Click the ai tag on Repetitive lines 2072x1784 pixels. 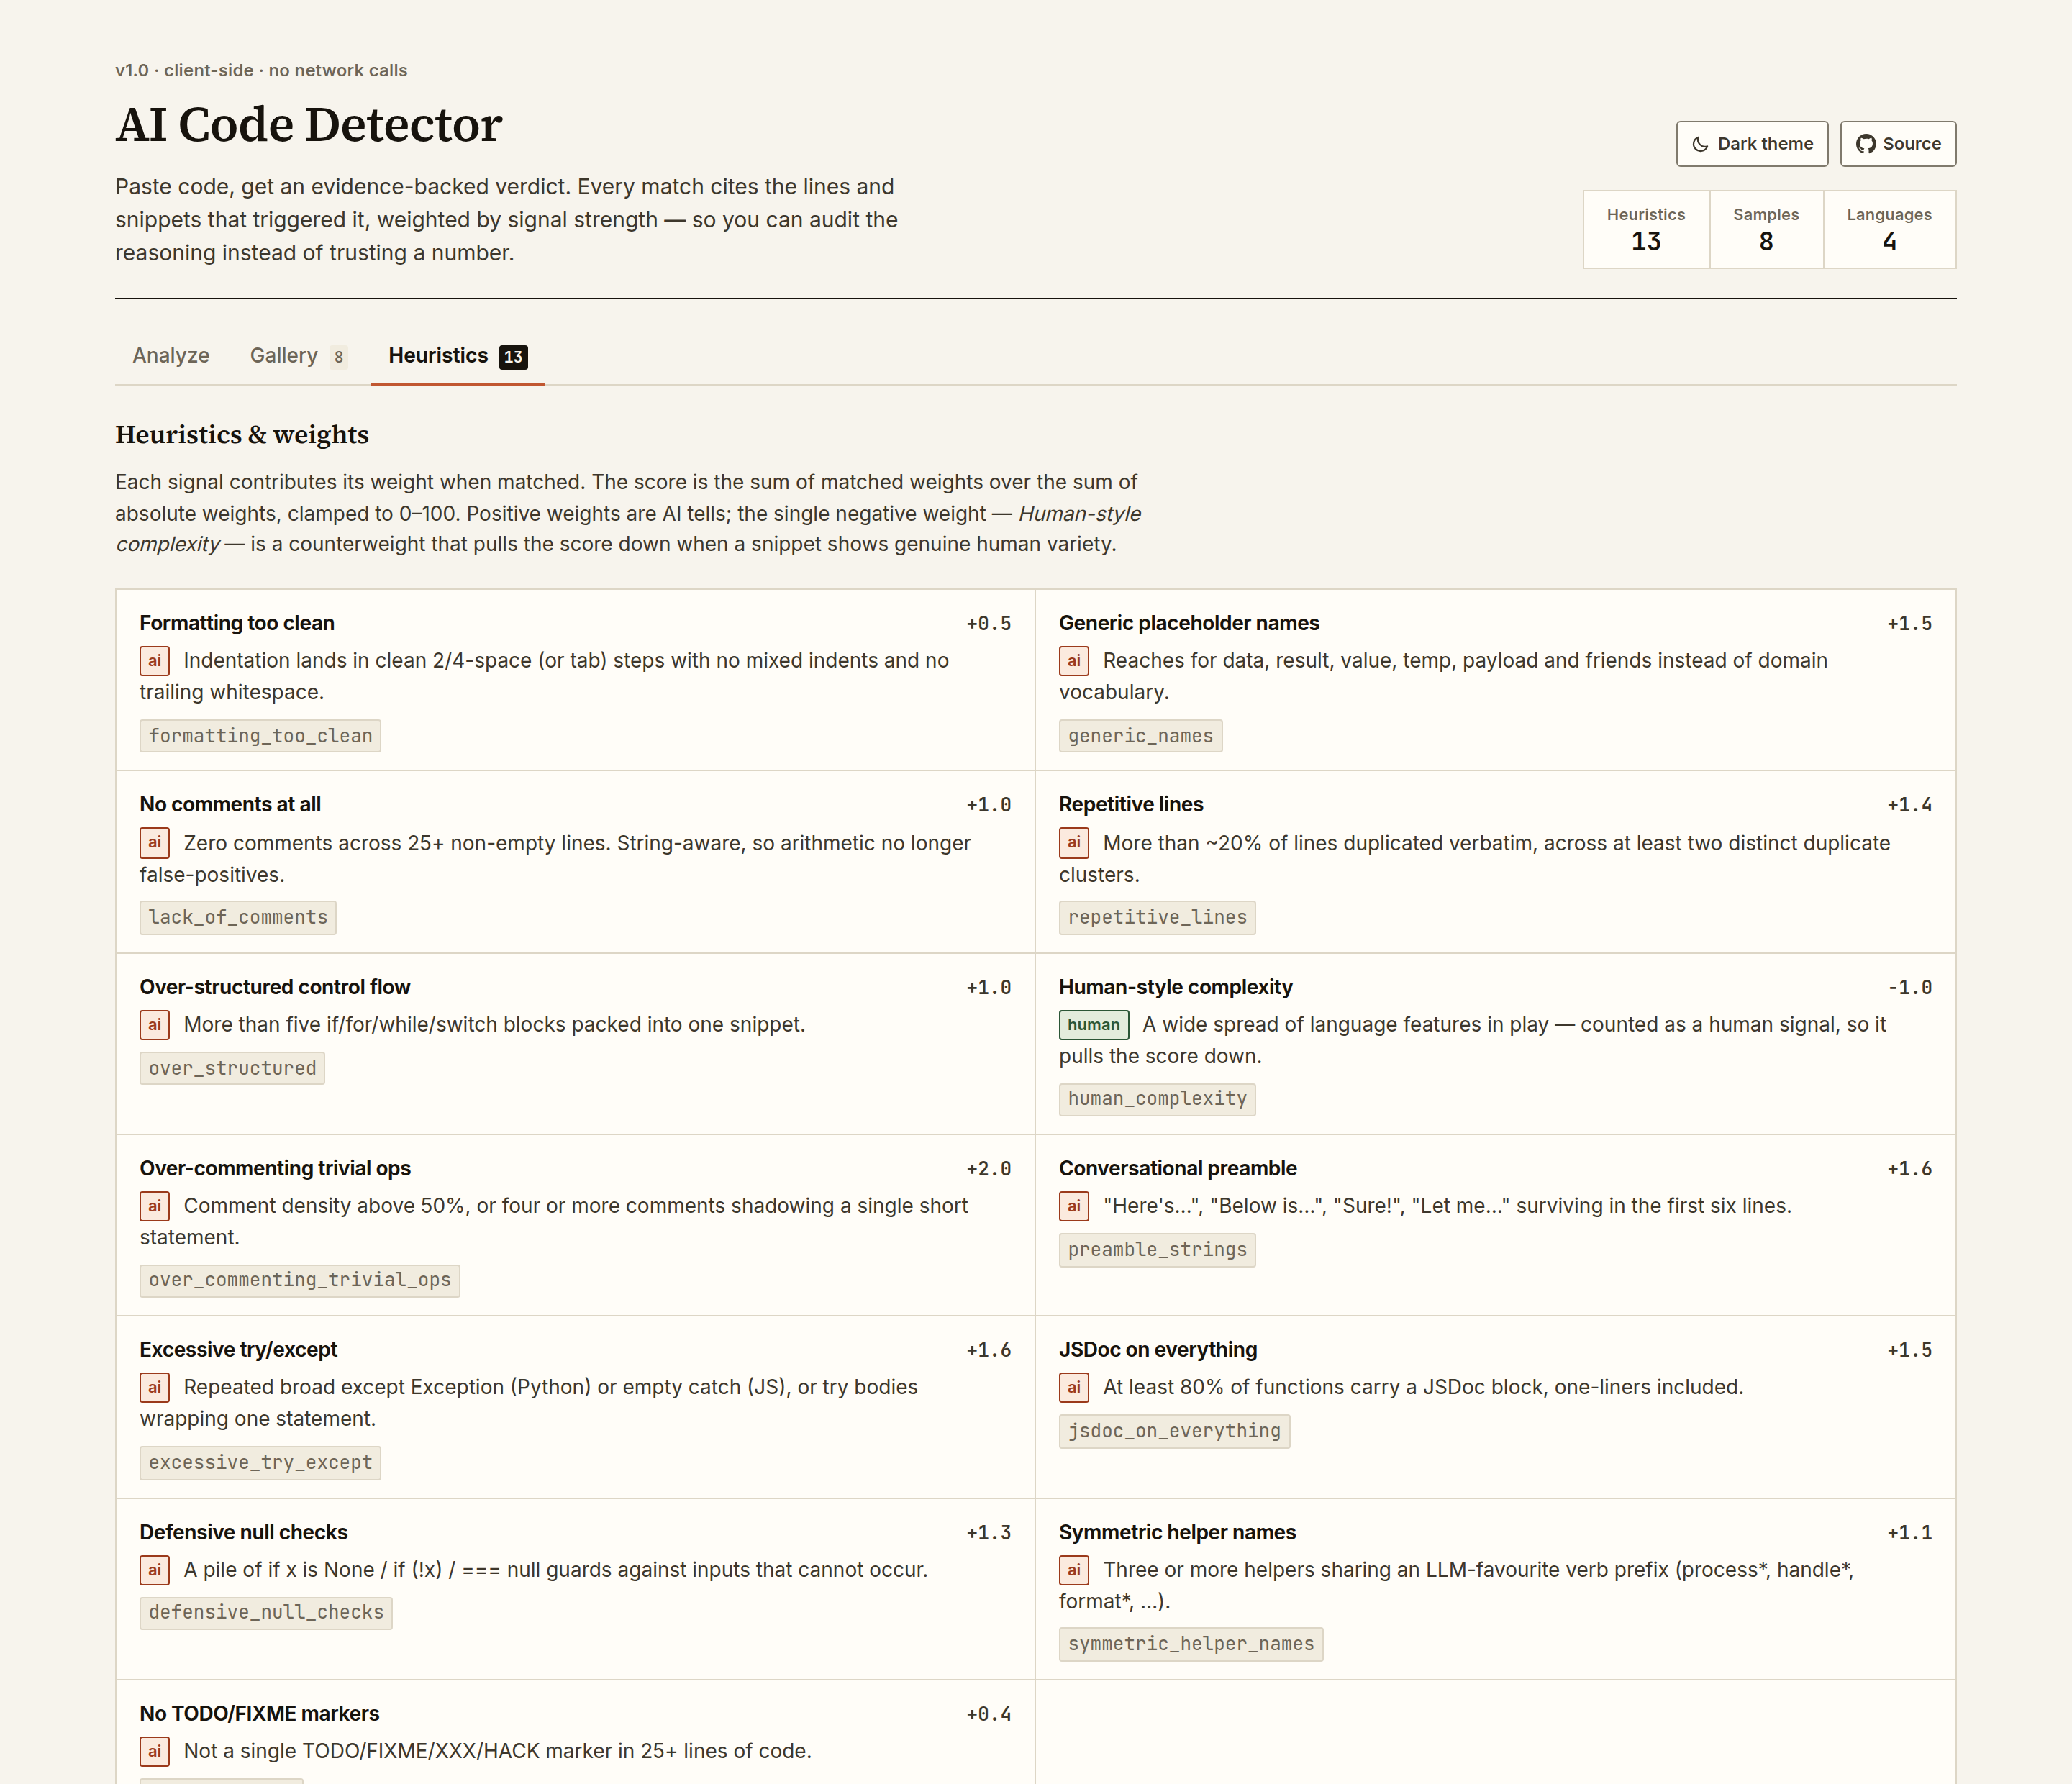pos(1074,843)
